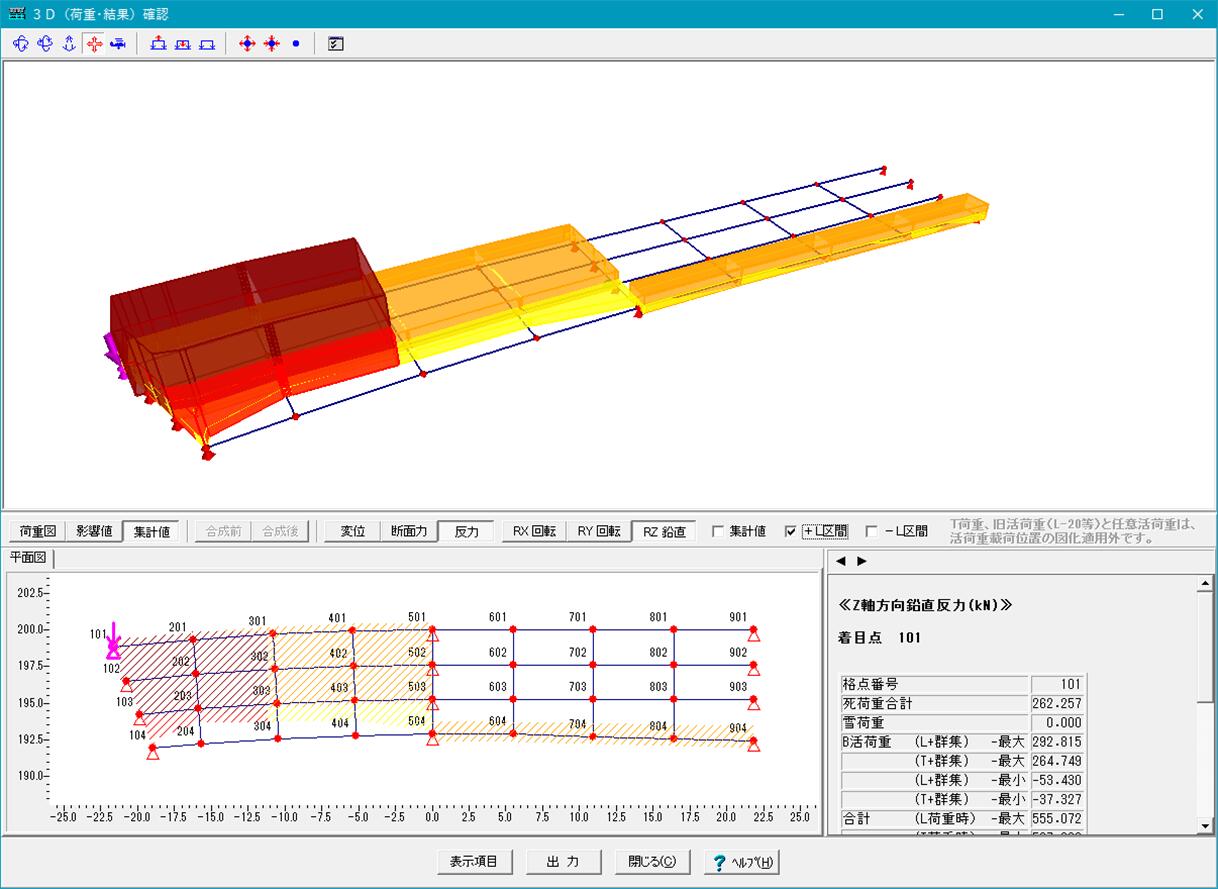Screen dimensions: 1218x889
Task: Go to next result with right arrow
Action: pos(862,561)
